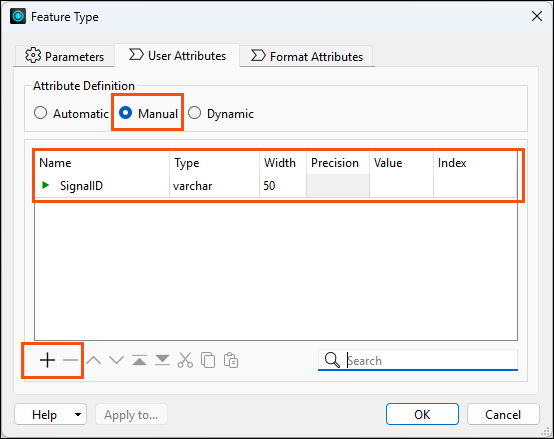Open the varchar type cell for SignalID
This screenshot has height=439, width=554.
pos(214,186)
